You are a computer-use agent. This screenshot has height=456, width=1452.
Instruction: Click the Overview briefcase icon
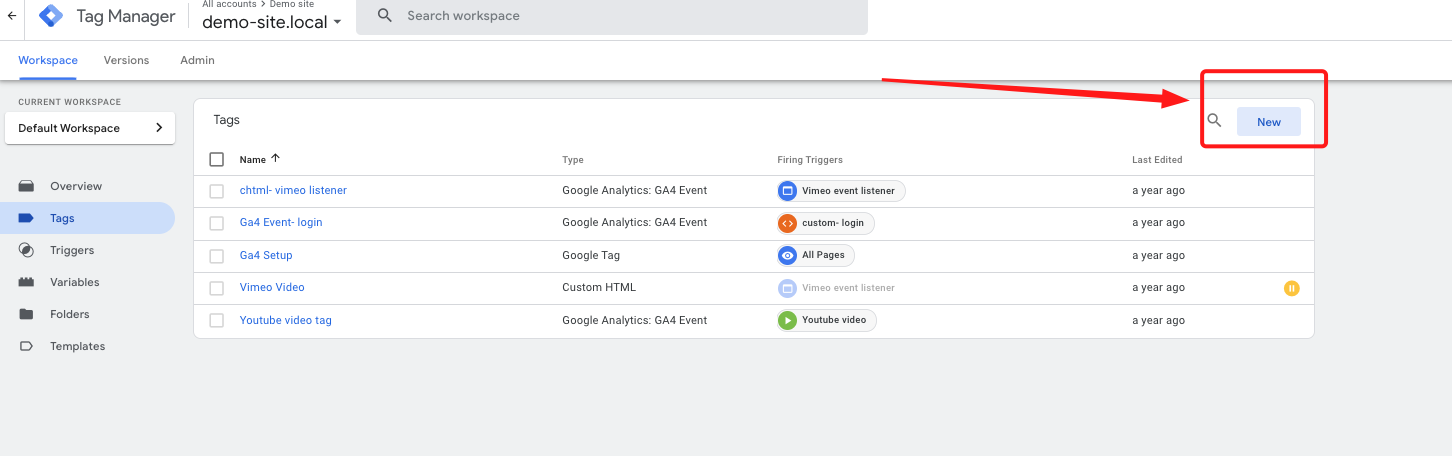tap(27, 186)
